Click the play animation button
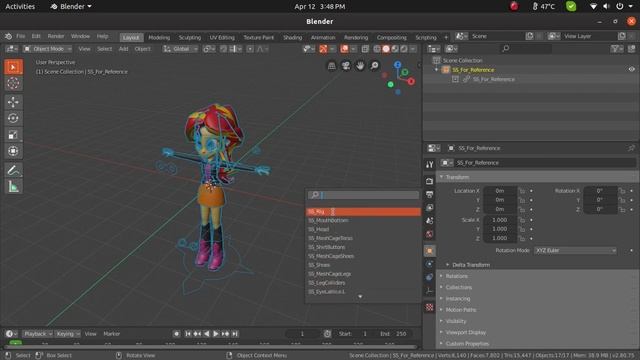This screenshot has width=640, height=360. coord(216,334)
